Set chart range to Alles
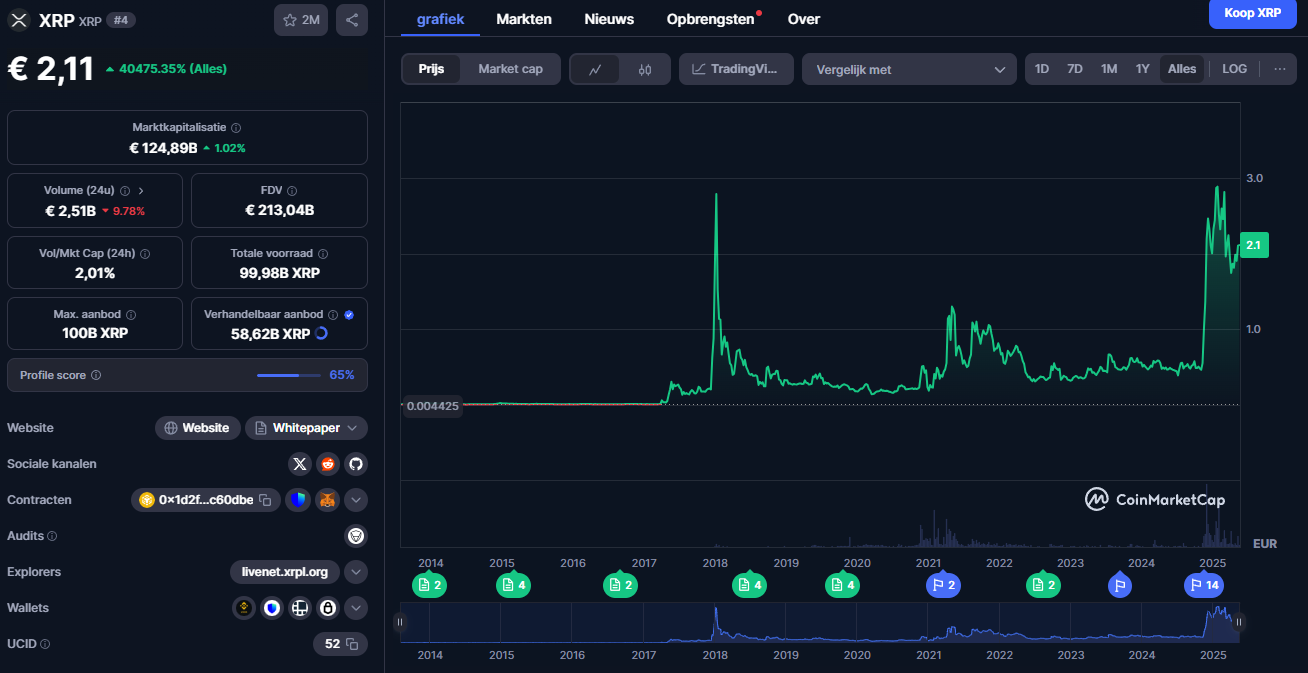 pyautogui.click(x=1182, y=69)
